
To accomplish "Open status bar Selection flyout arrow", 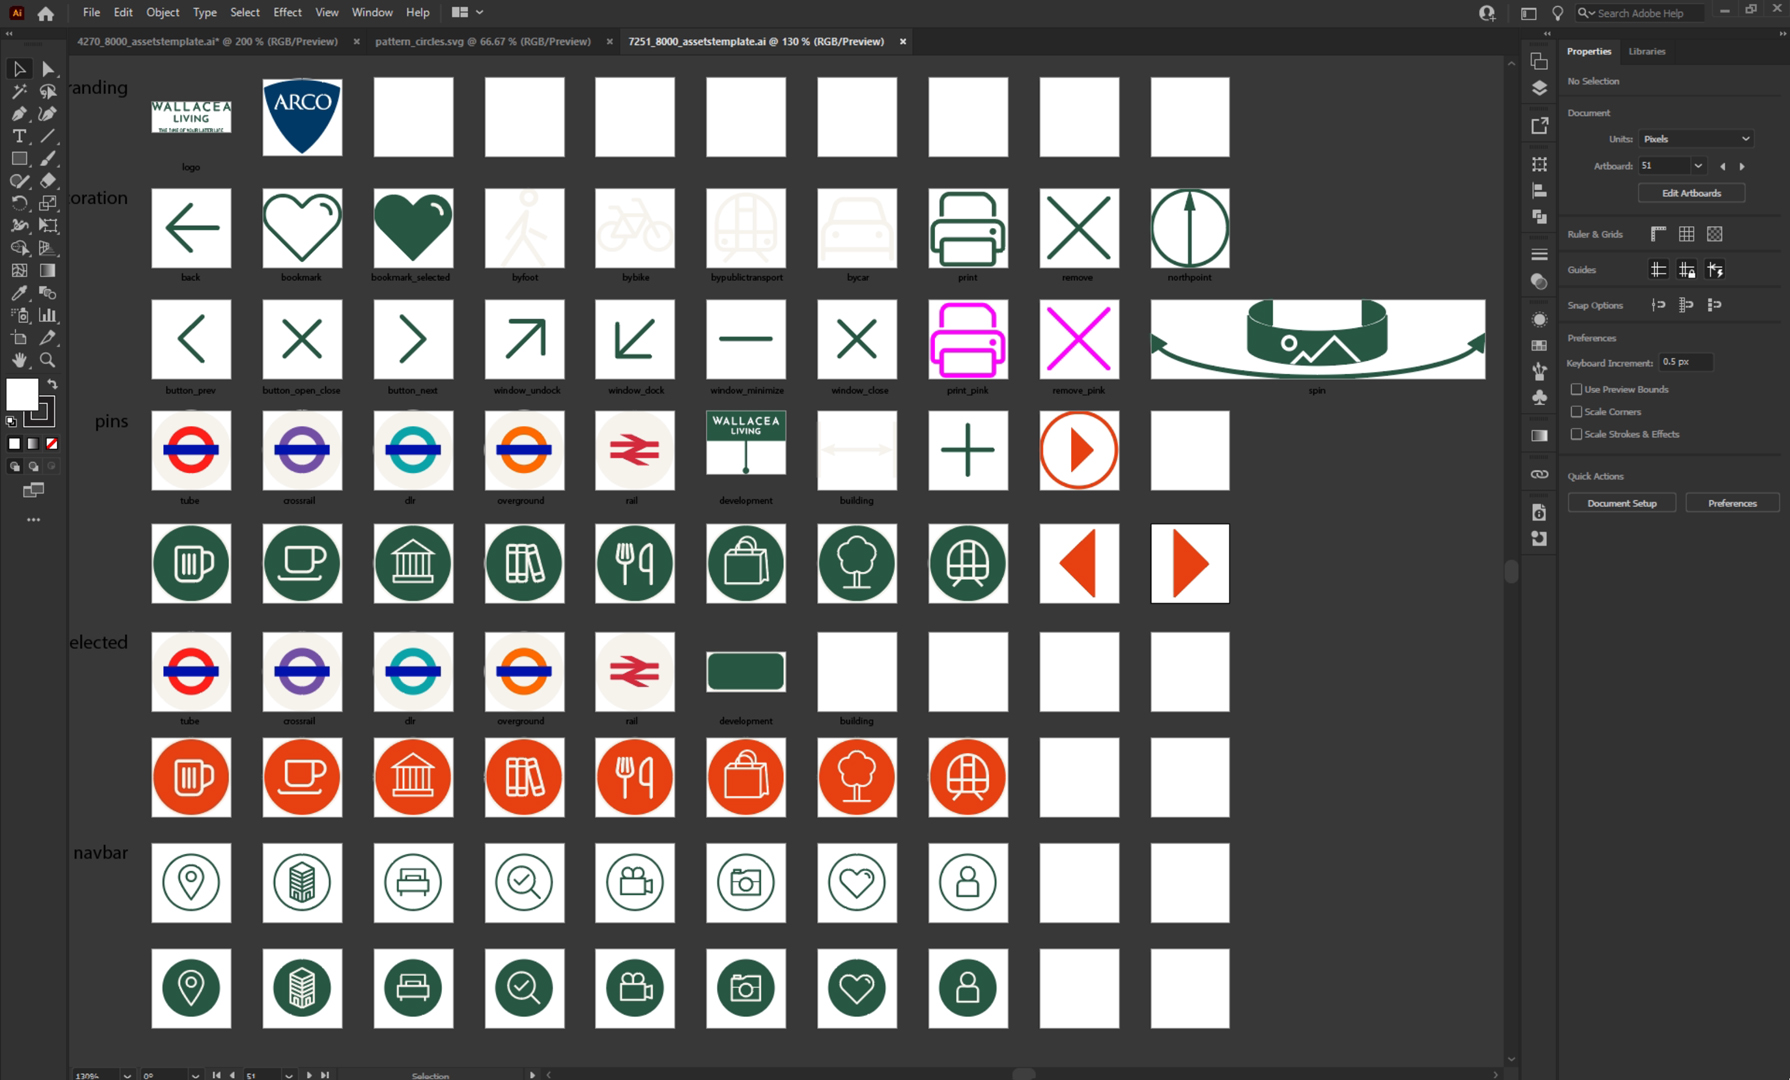I will (532, 1075).
